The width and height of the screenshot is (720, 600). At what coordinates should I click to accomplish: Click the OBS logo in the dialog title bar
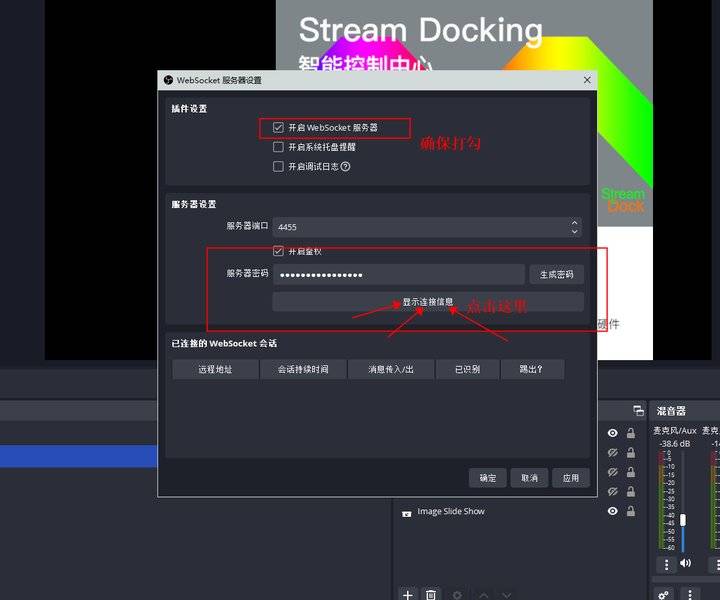click(x=168, y=80)
